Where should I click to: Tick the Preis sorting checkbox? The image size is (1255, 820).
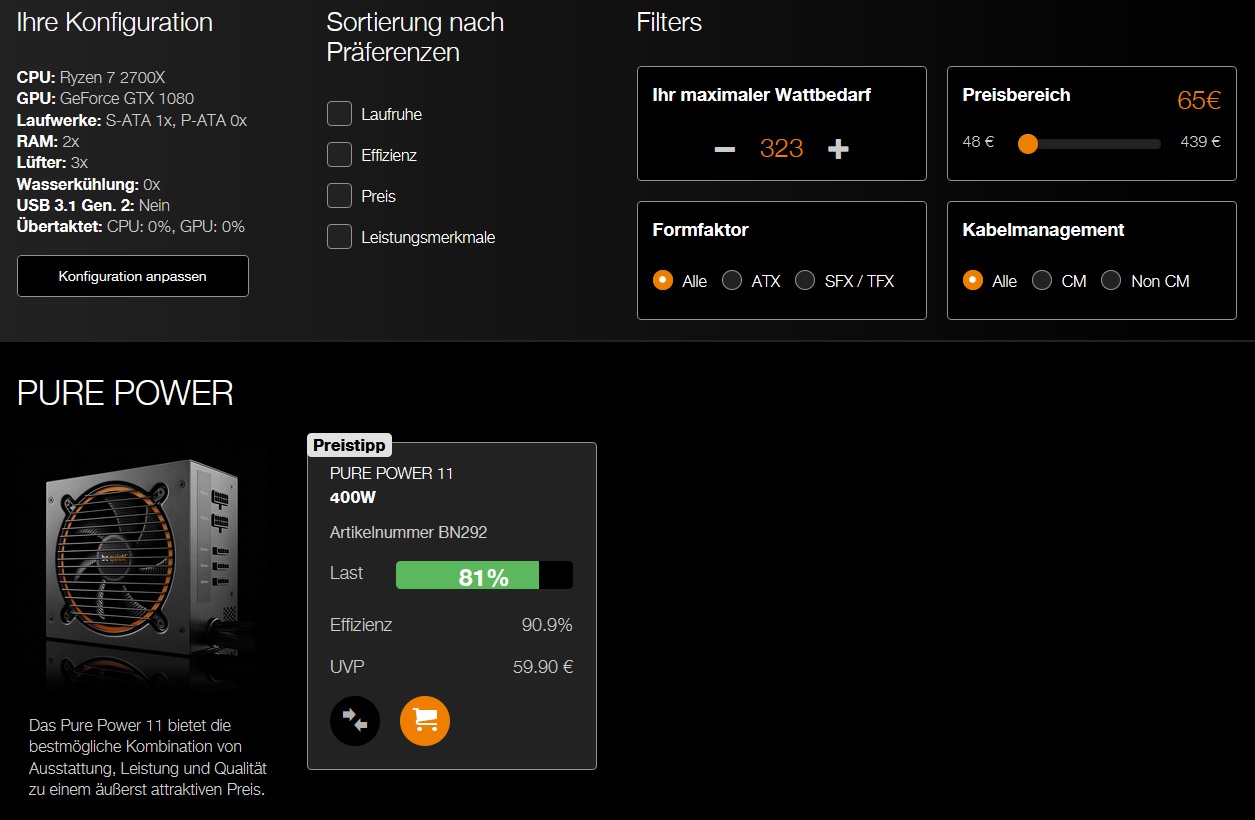click(340, 196)
